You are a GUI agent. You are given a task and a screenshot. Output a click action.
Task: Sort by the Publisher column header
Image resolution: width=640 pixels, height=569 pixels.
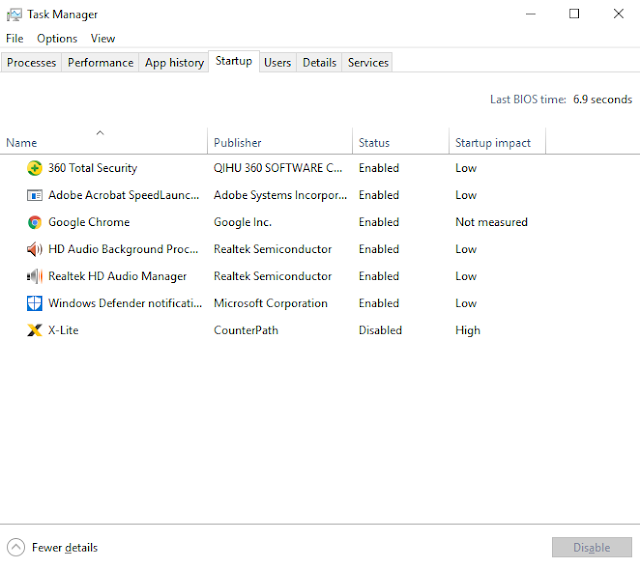[280, 141]
